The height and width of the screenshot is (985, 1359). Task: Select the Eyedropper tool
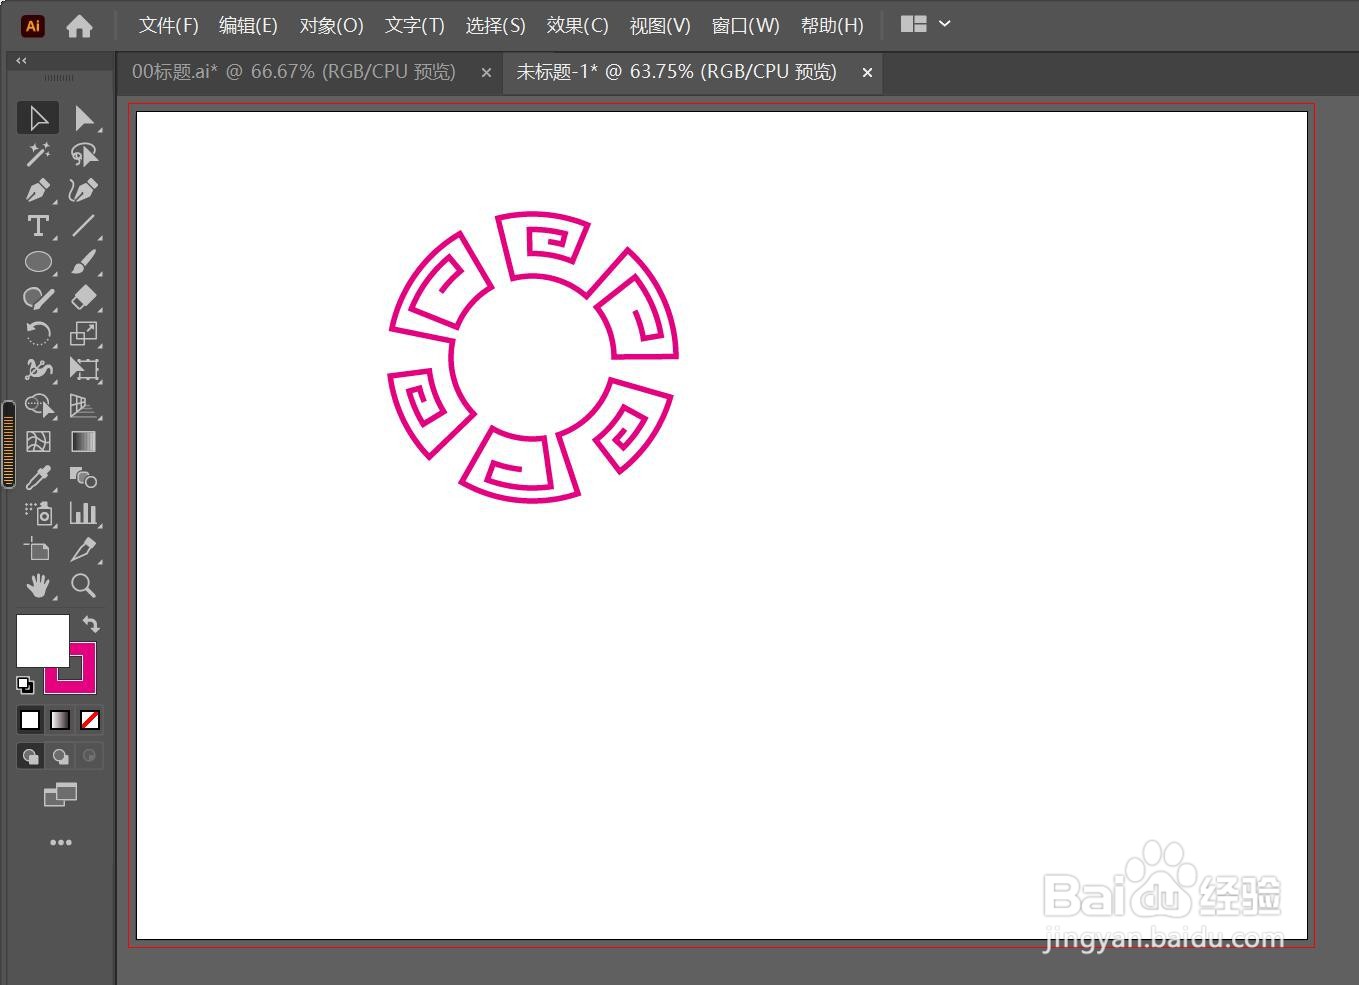coord(38,478)
